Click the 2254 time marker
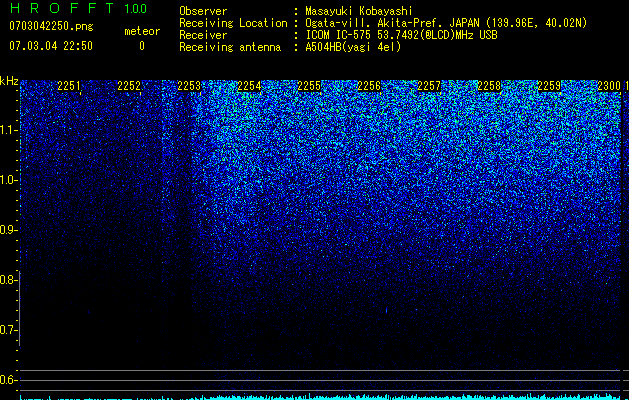Viewport: 629px width, 400px height. 249,86
